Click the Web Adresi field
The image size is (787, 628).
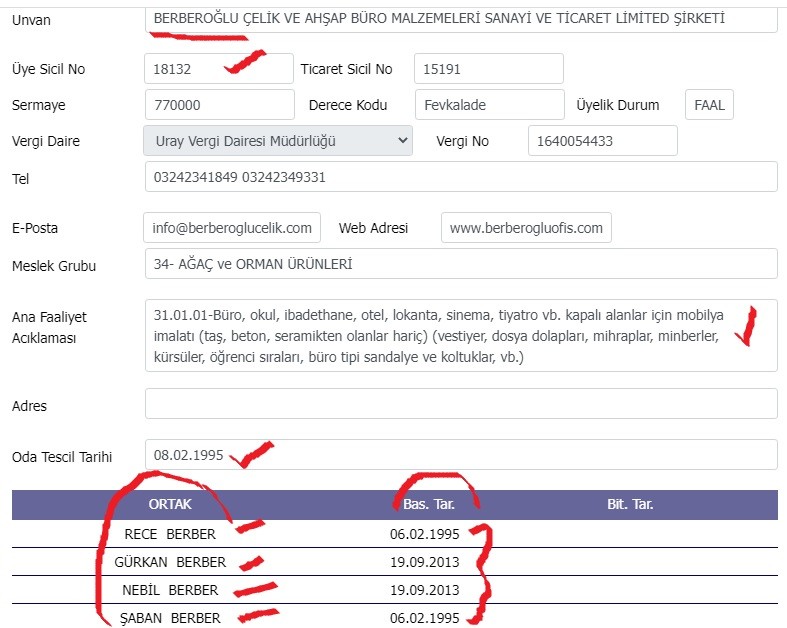[x=527, y=228]
